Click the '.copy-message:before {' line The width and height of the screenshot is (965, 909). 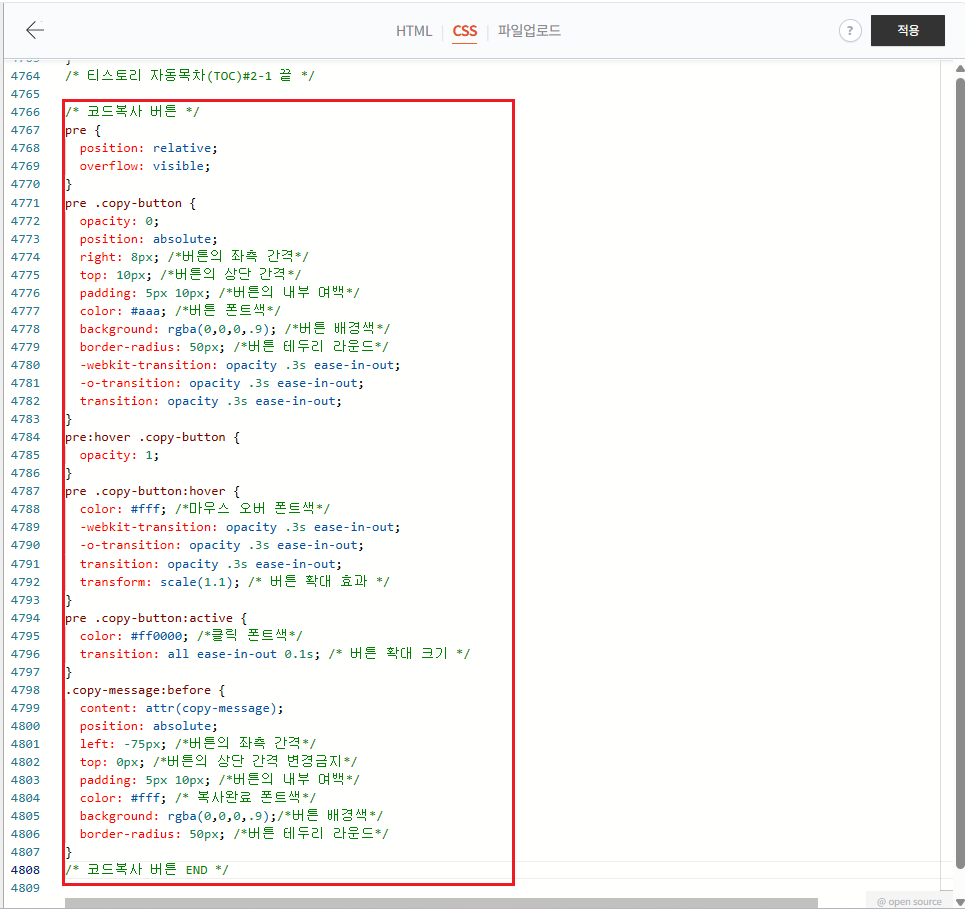145,690
